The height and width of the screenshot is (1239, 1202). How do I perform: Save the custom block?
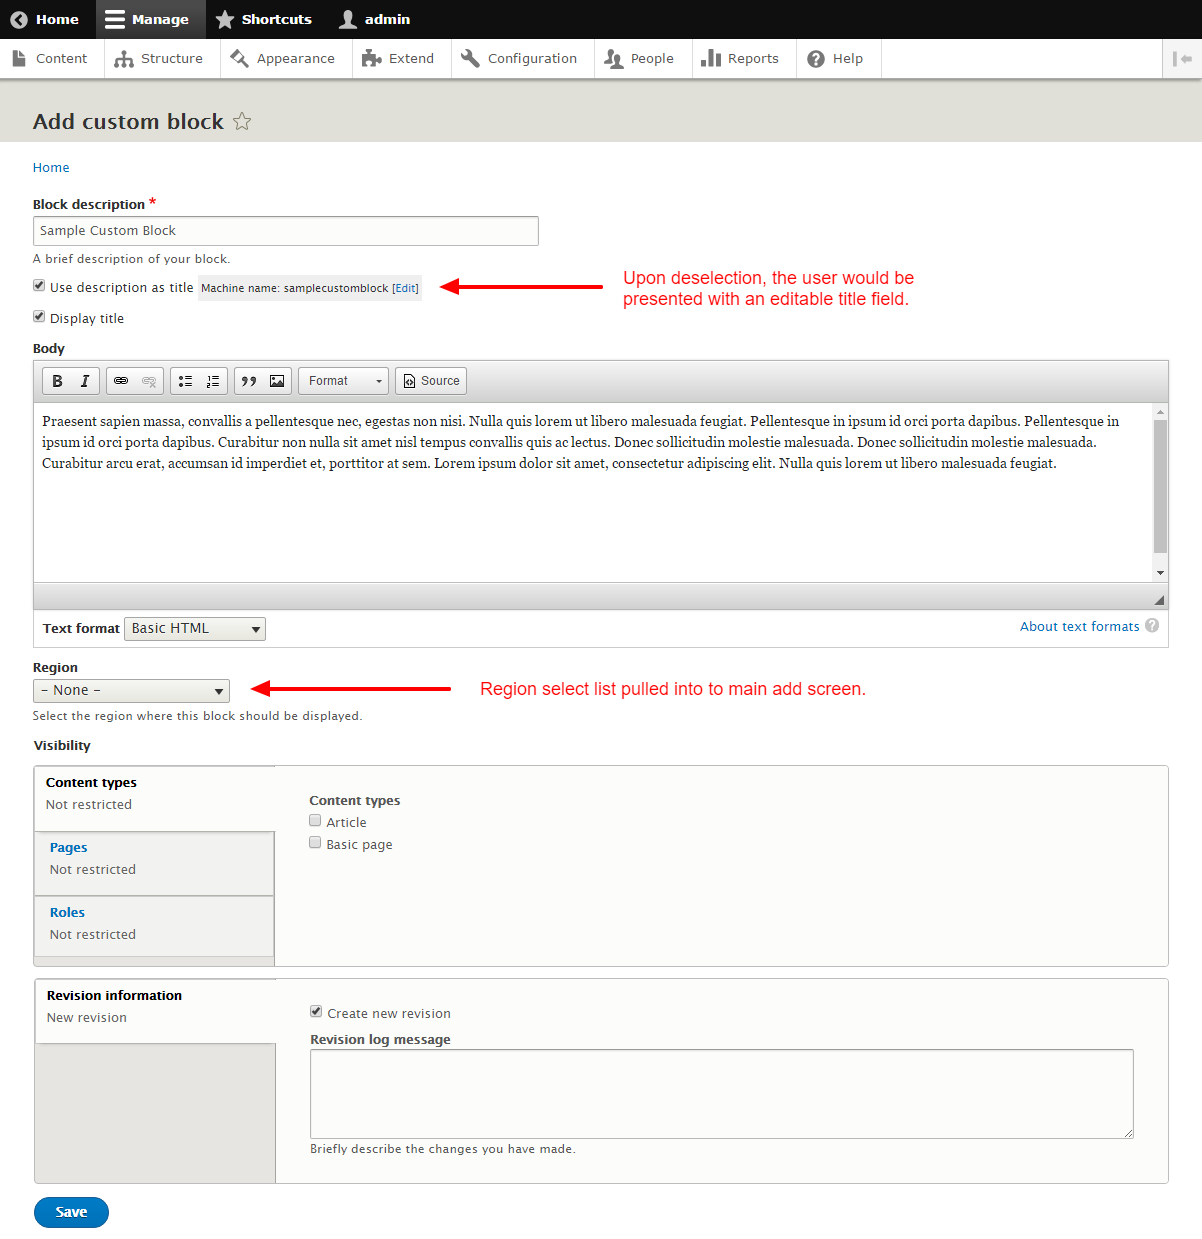70,1212
